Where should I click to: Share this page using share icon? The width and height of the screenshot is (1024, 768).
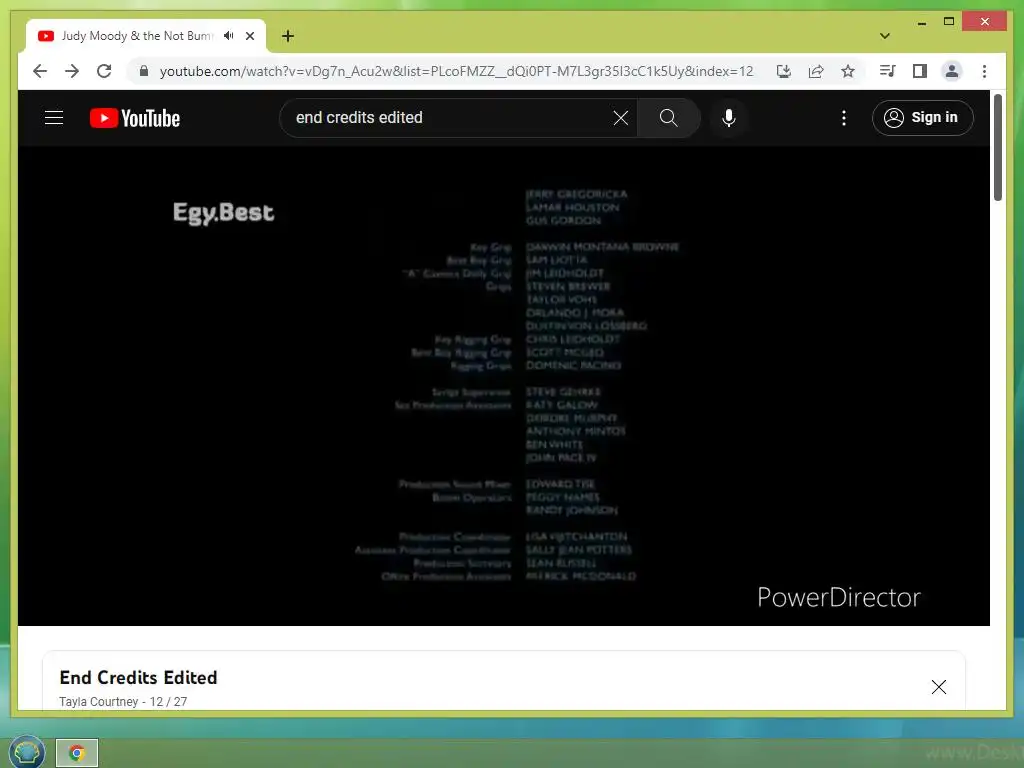click(816, 71)
